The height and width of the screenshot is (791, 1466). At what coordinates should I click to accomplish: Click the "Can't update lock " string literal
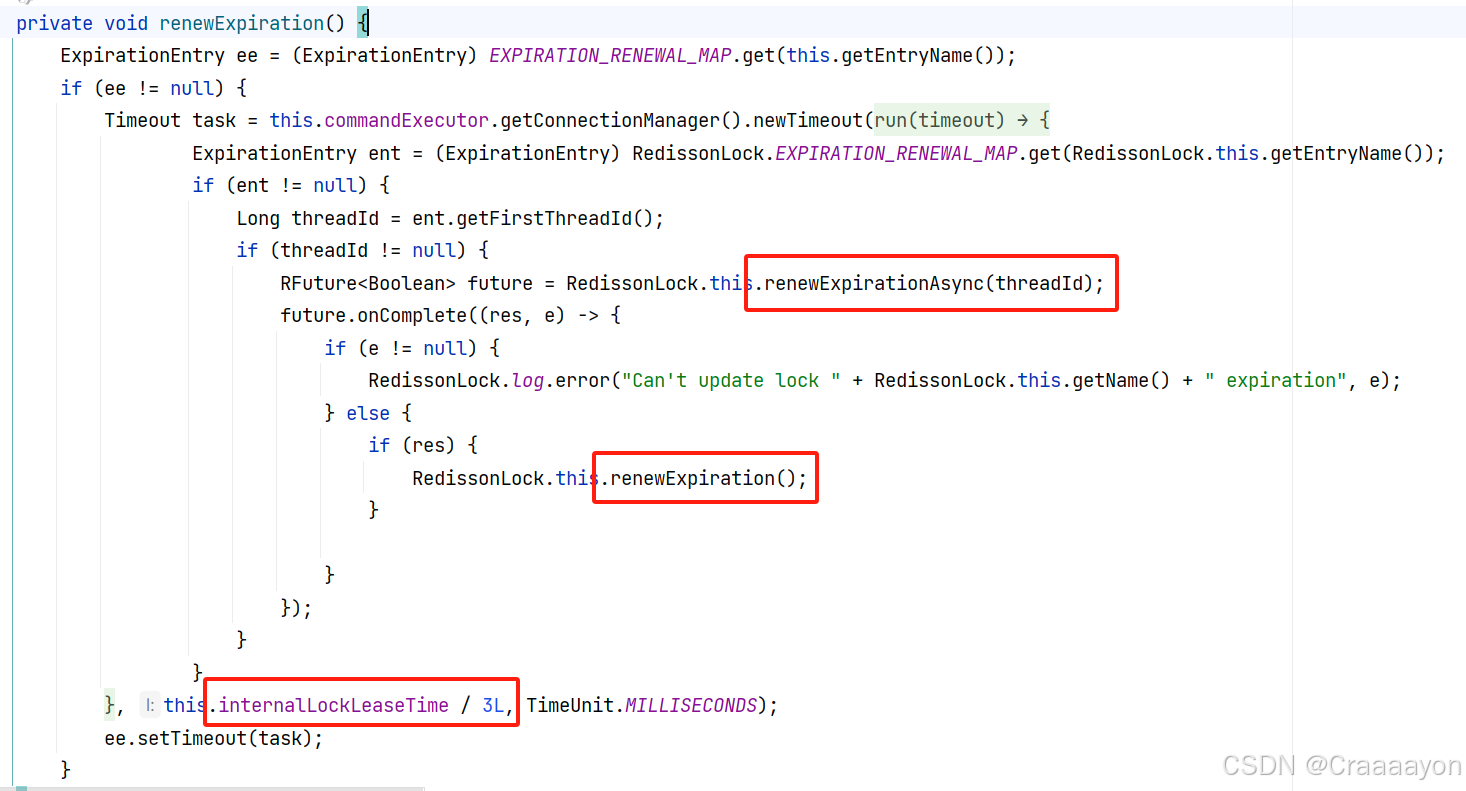[731, 380]
